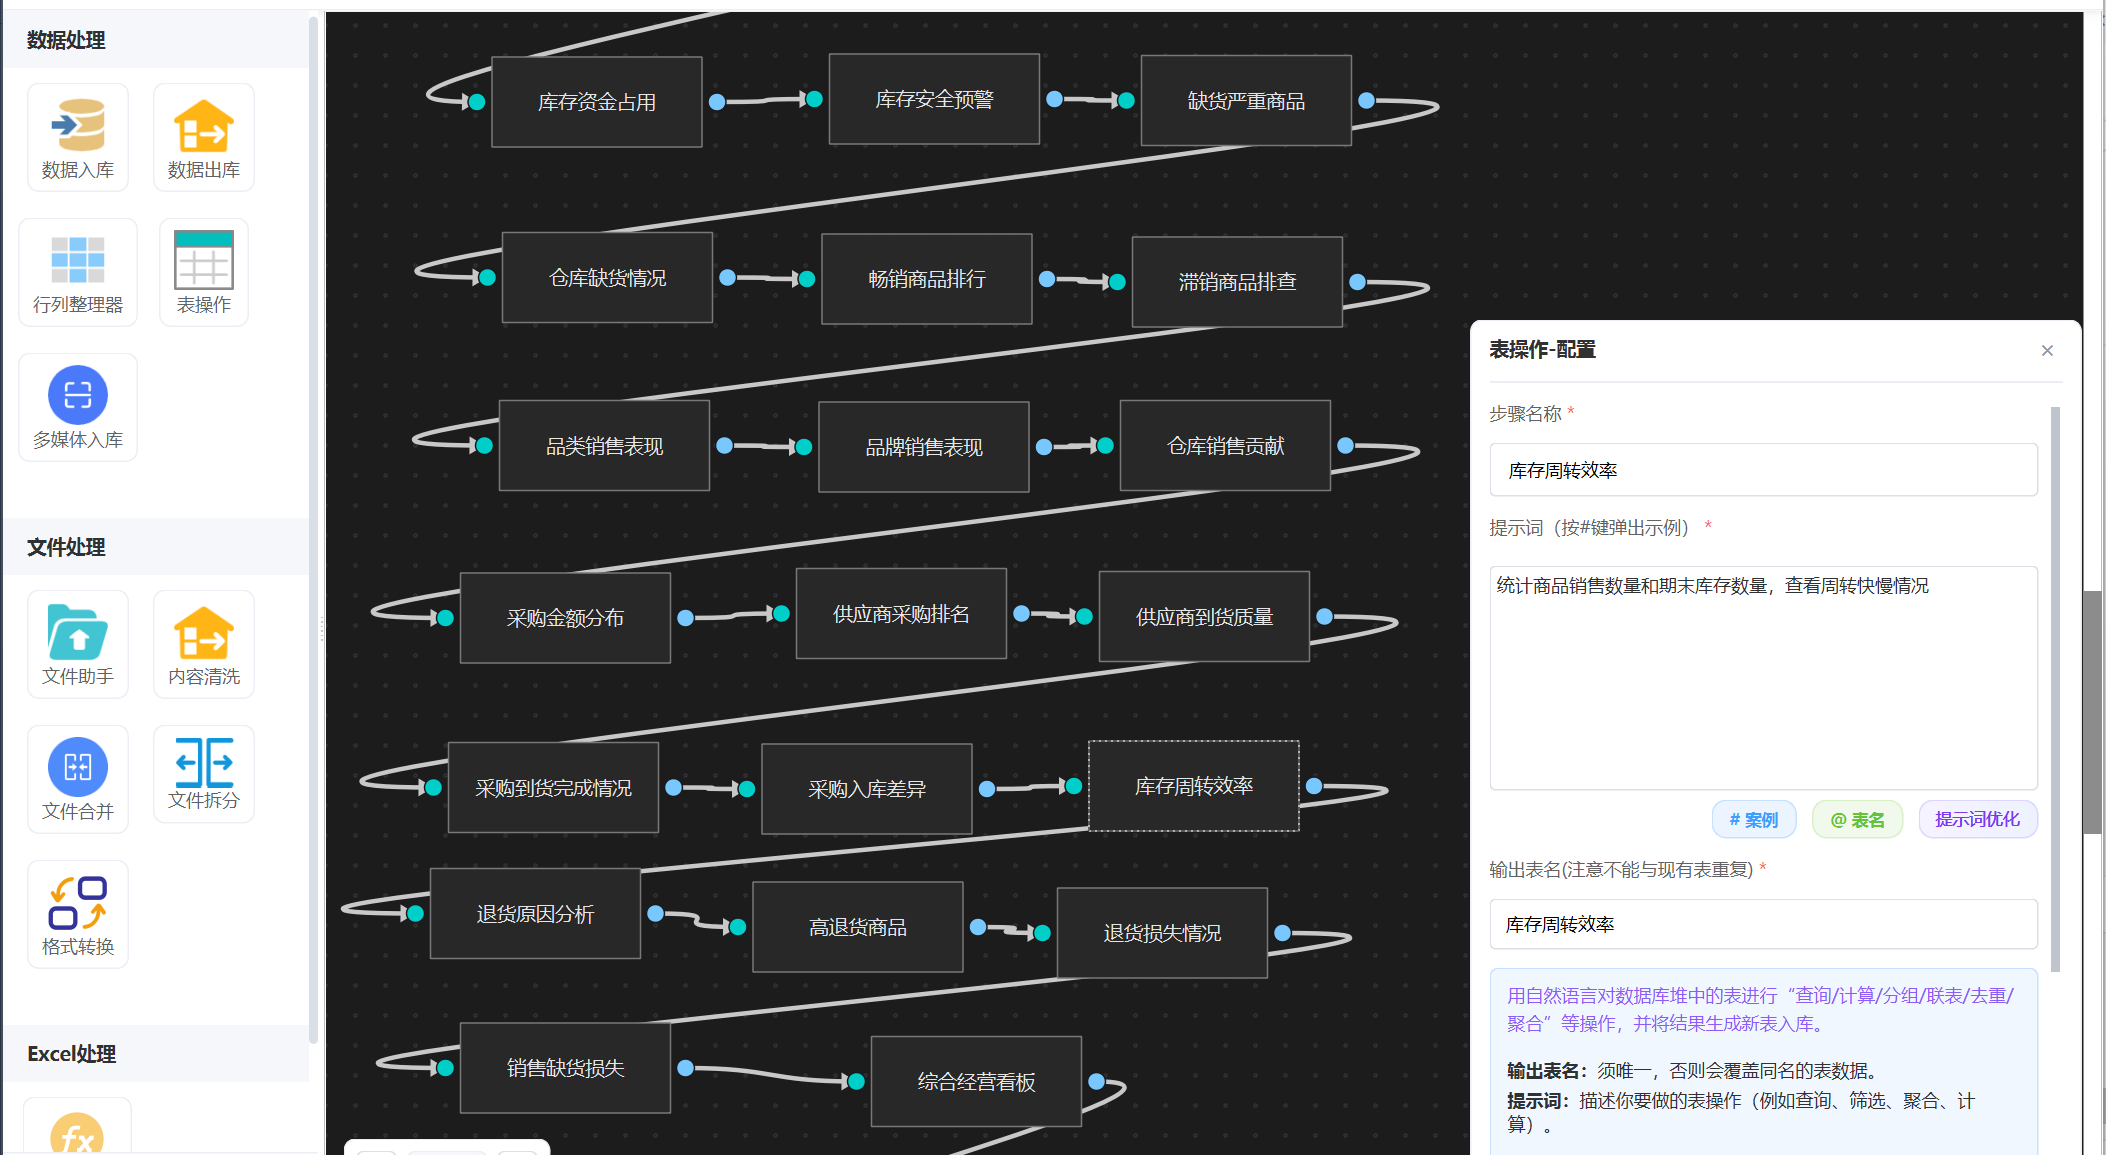Click the 文件合并 icon

[78, 768]
